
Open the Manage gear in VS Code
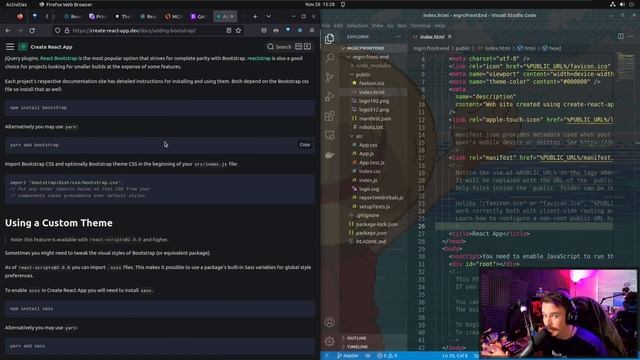pyautogui.click(x=329, y=341)
